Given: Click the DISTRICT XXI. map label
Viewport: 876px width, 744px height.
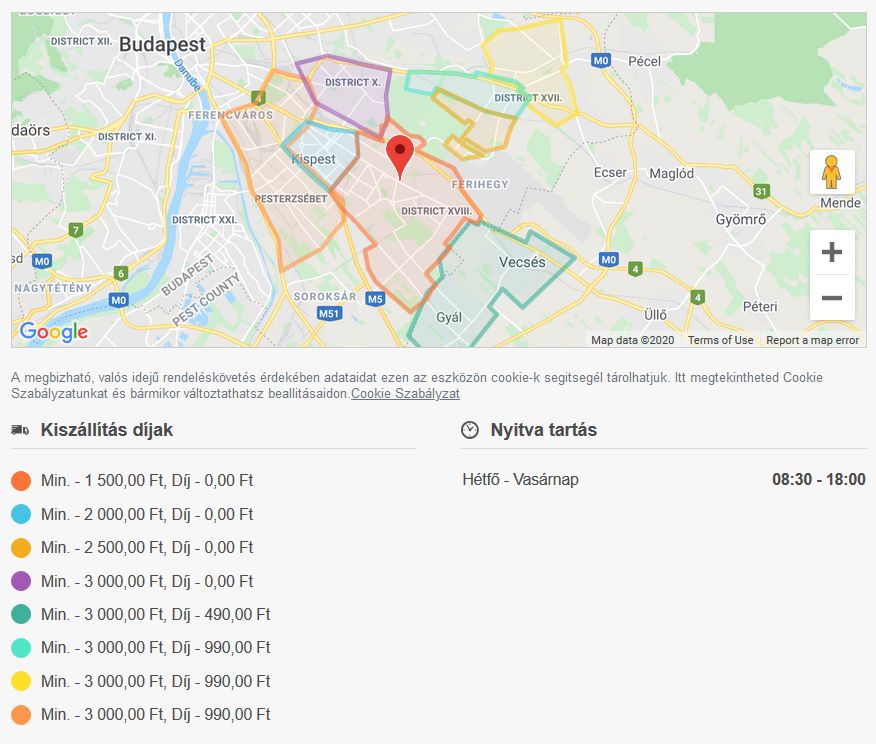Looking at the screenshot, I should tap(204, 220).
